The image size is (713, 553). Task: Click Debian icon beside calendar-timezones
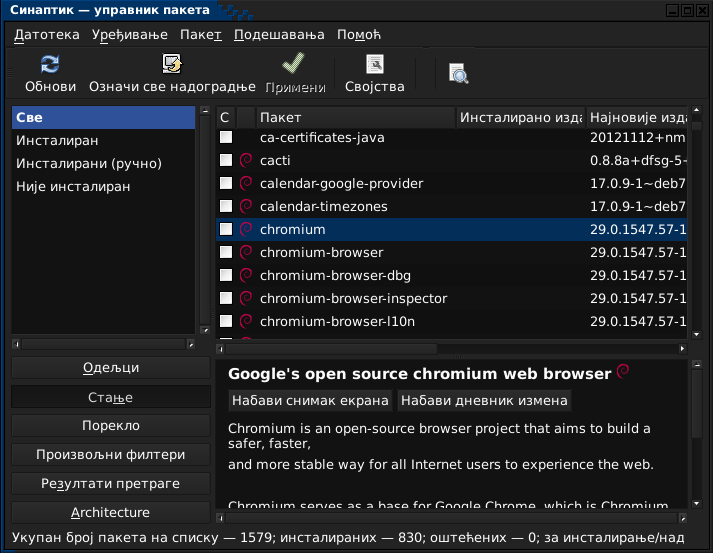246,206
